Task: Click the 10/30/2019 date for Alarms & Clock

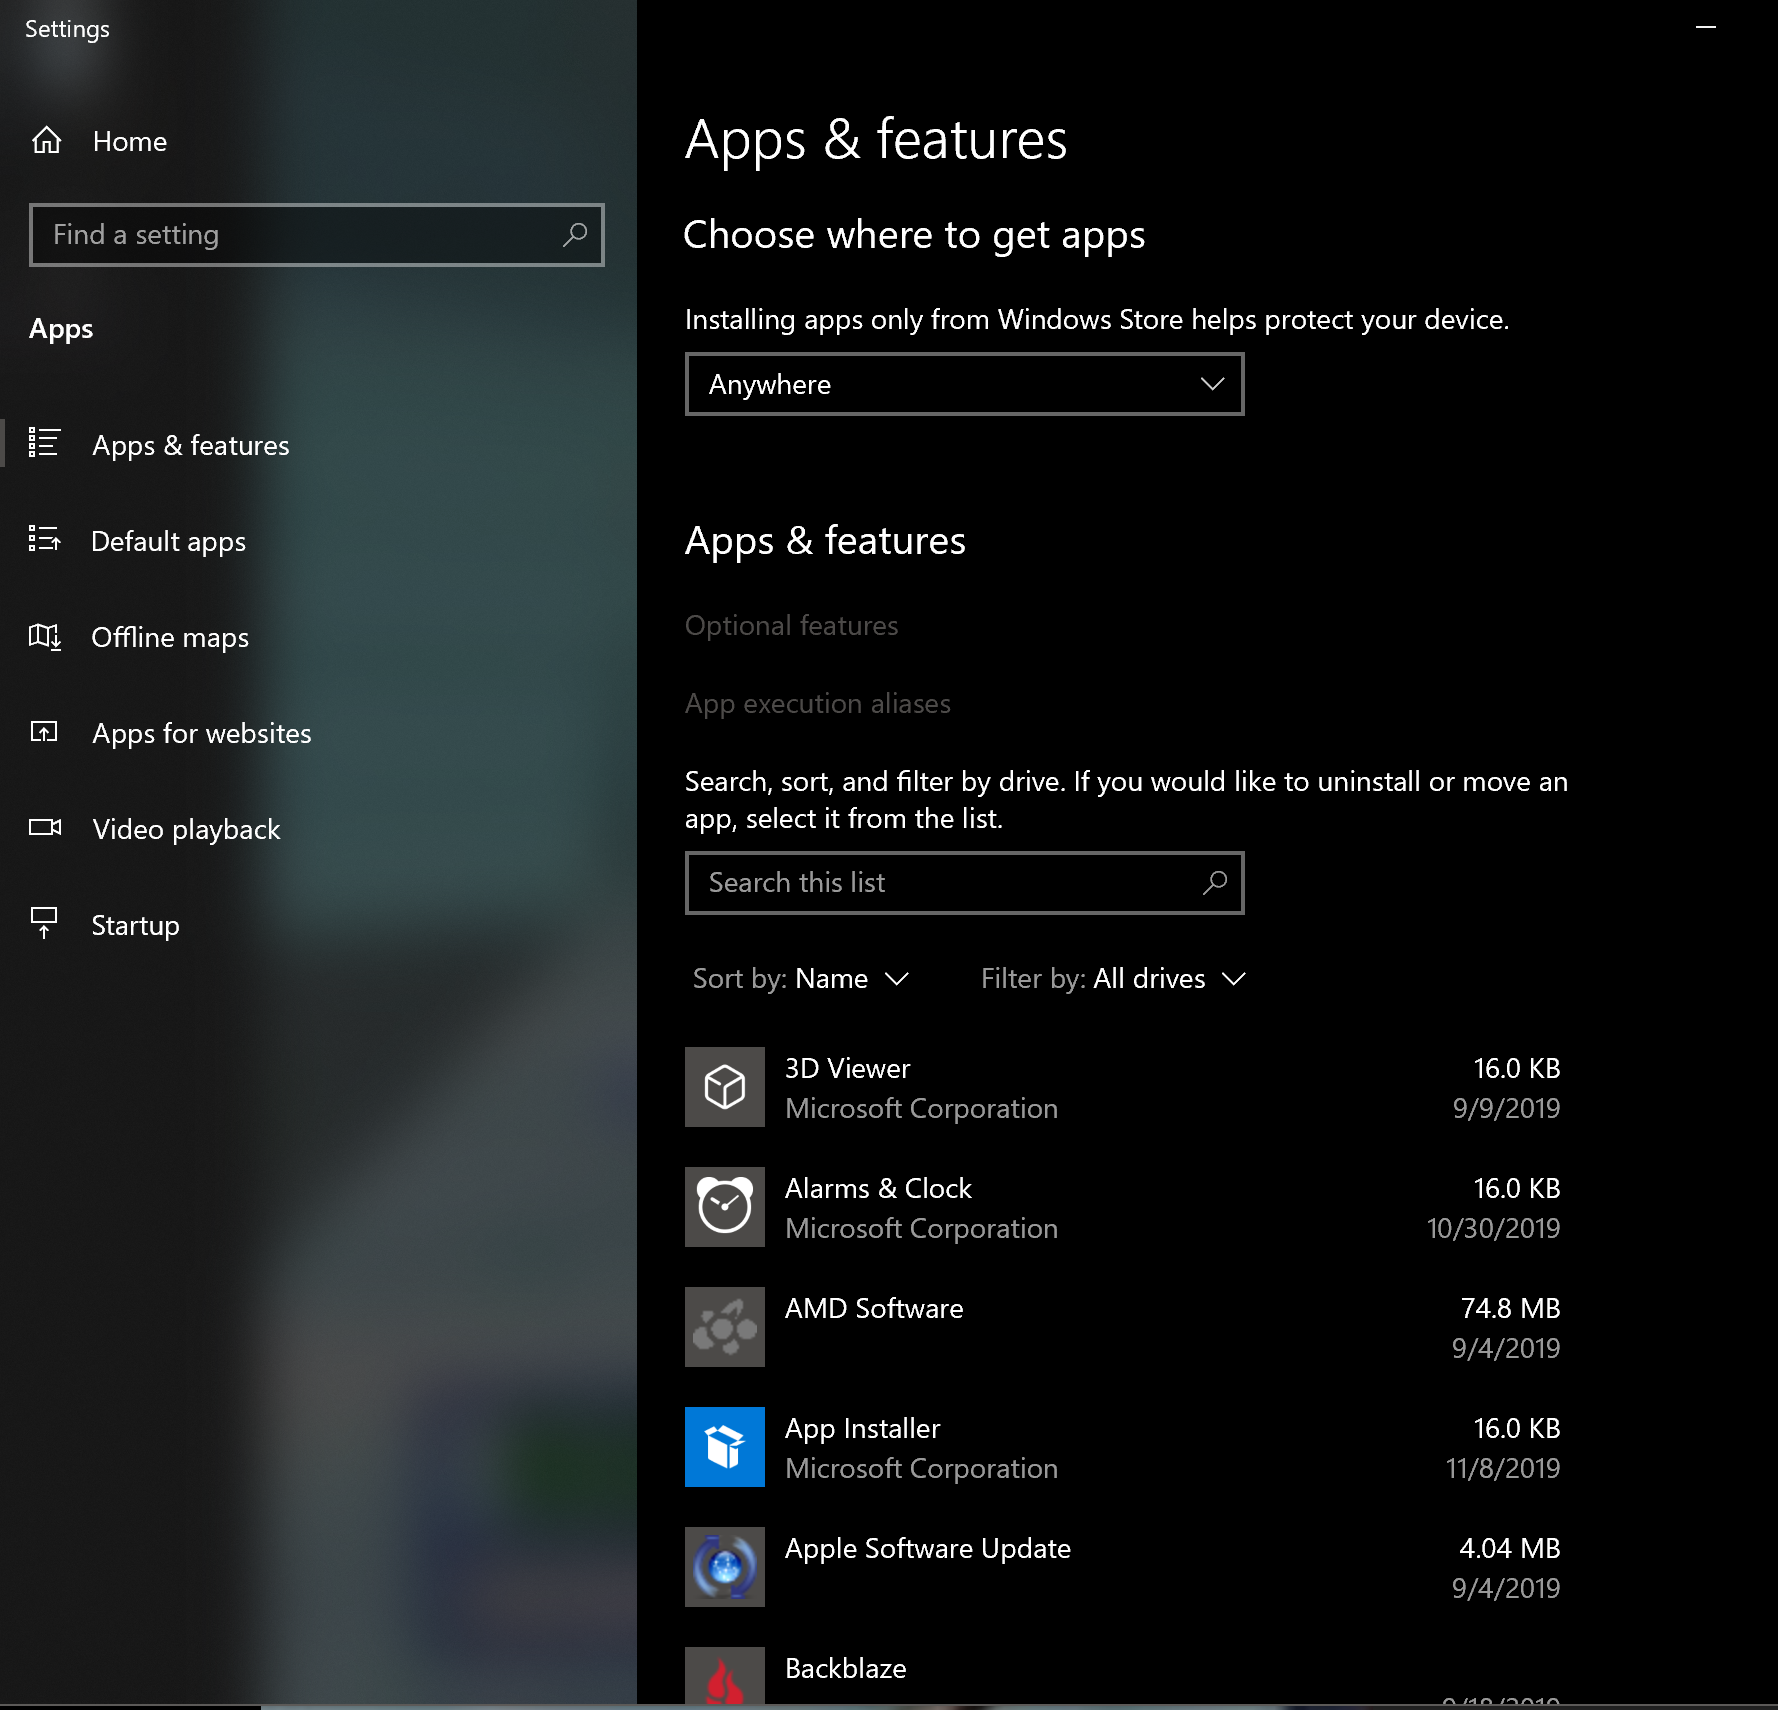Action: 1493,1228
